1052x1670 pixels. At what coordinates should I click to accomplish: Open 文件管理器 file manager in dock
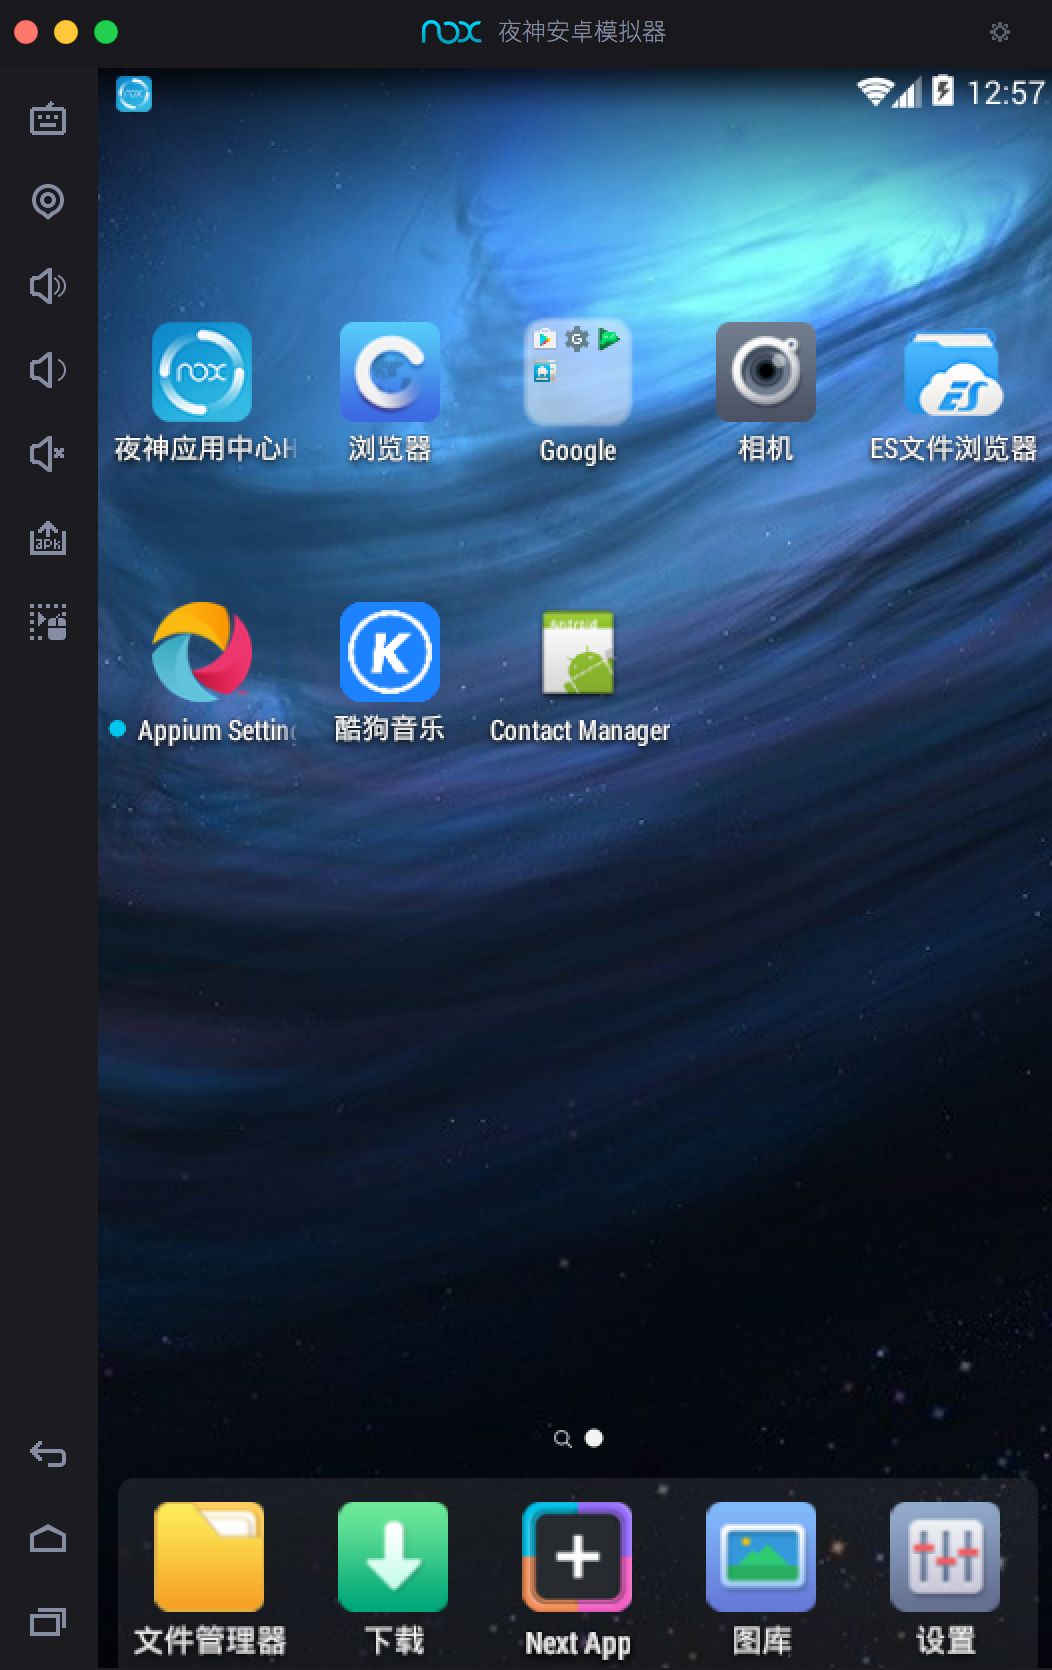click(209, 1557)
